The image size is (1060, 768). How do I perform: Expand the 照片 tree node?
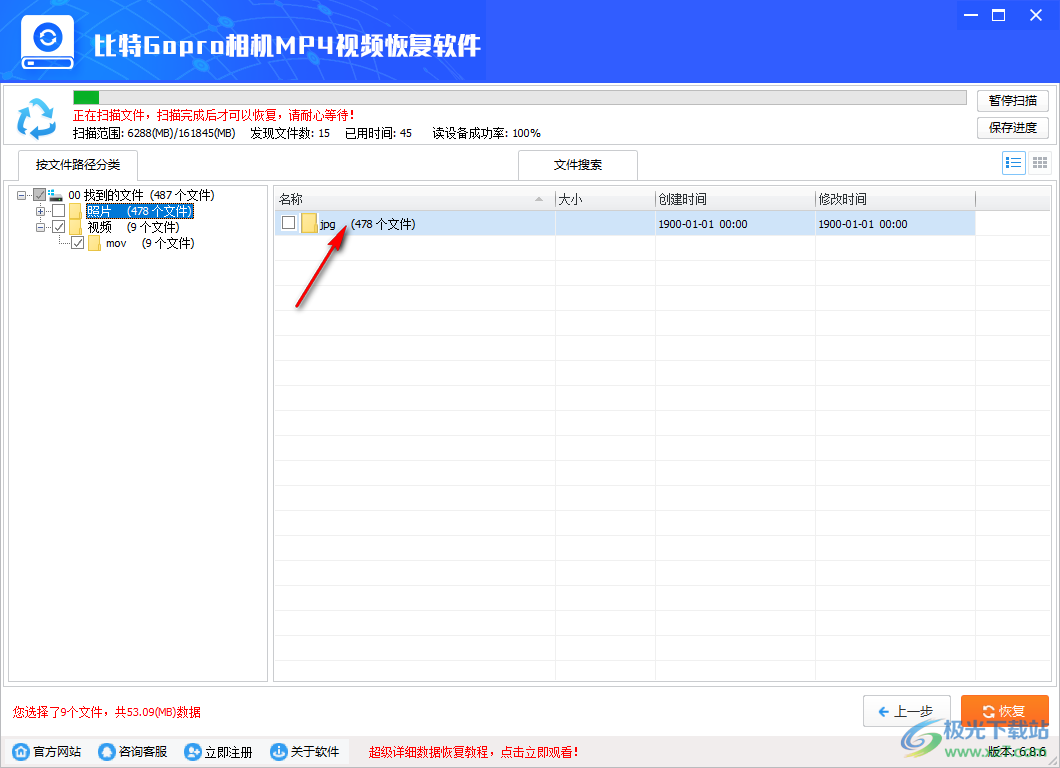41,211
